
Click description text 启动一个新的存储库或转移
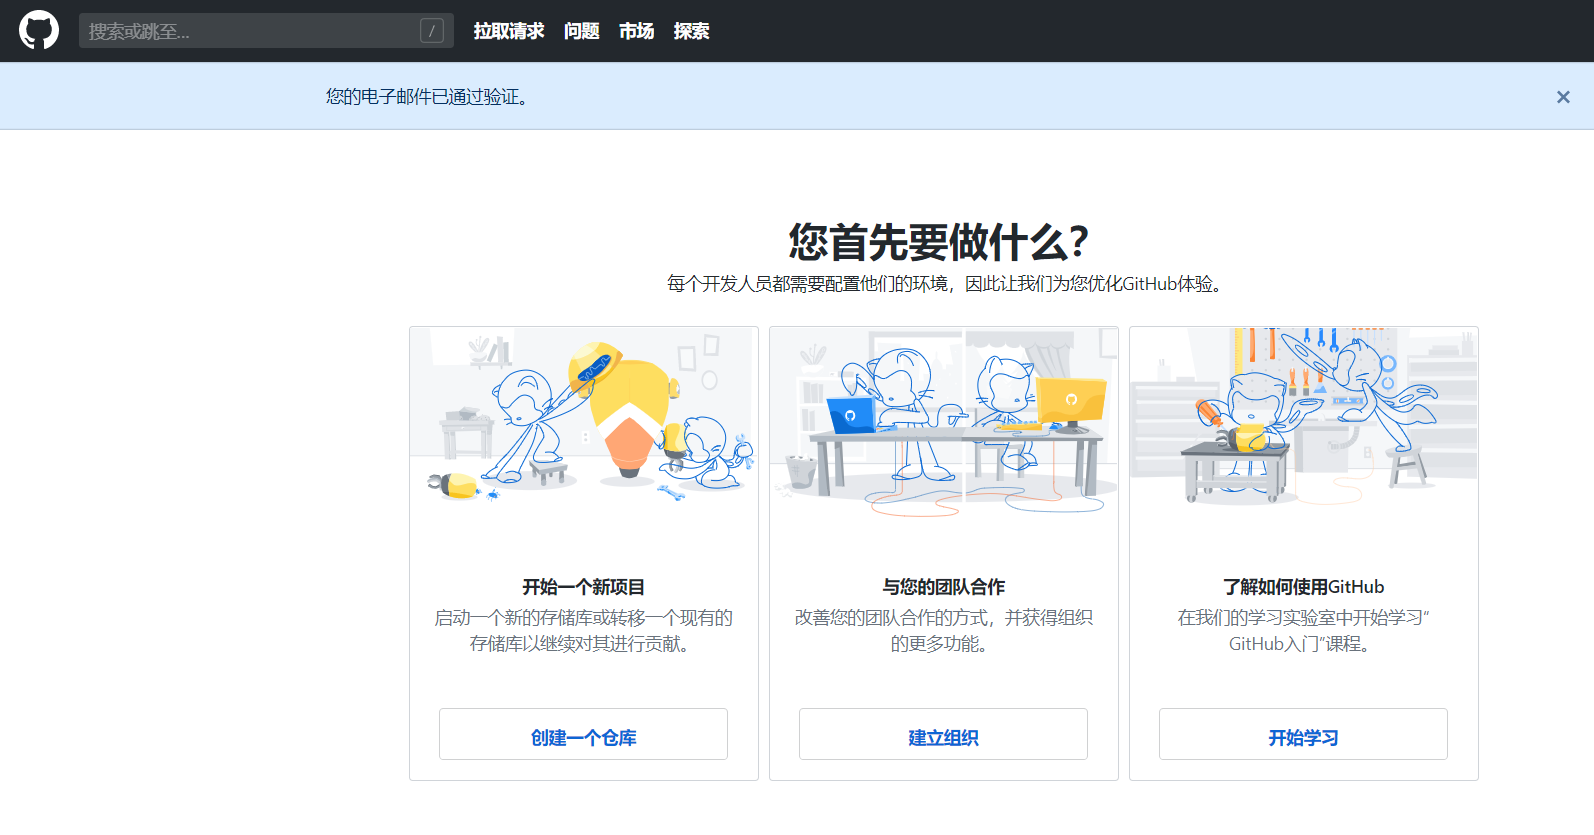(x=584, y=631)
